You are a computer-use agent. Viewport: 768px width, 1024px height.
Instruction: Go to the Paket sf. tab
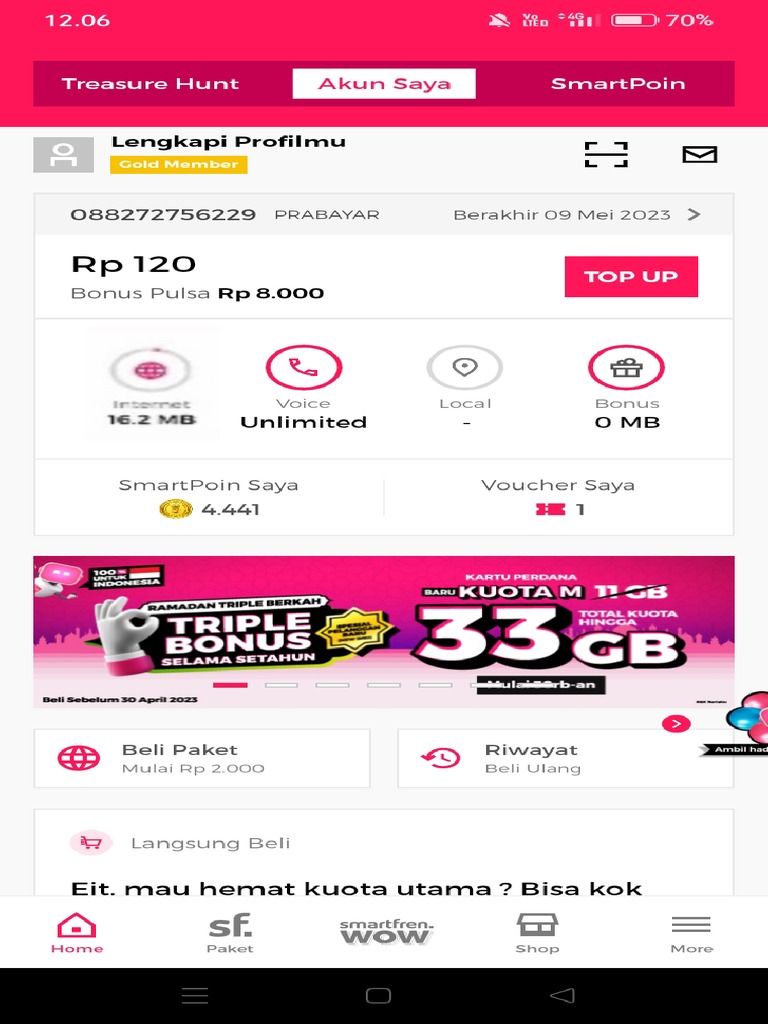click(x=230, y=933)
